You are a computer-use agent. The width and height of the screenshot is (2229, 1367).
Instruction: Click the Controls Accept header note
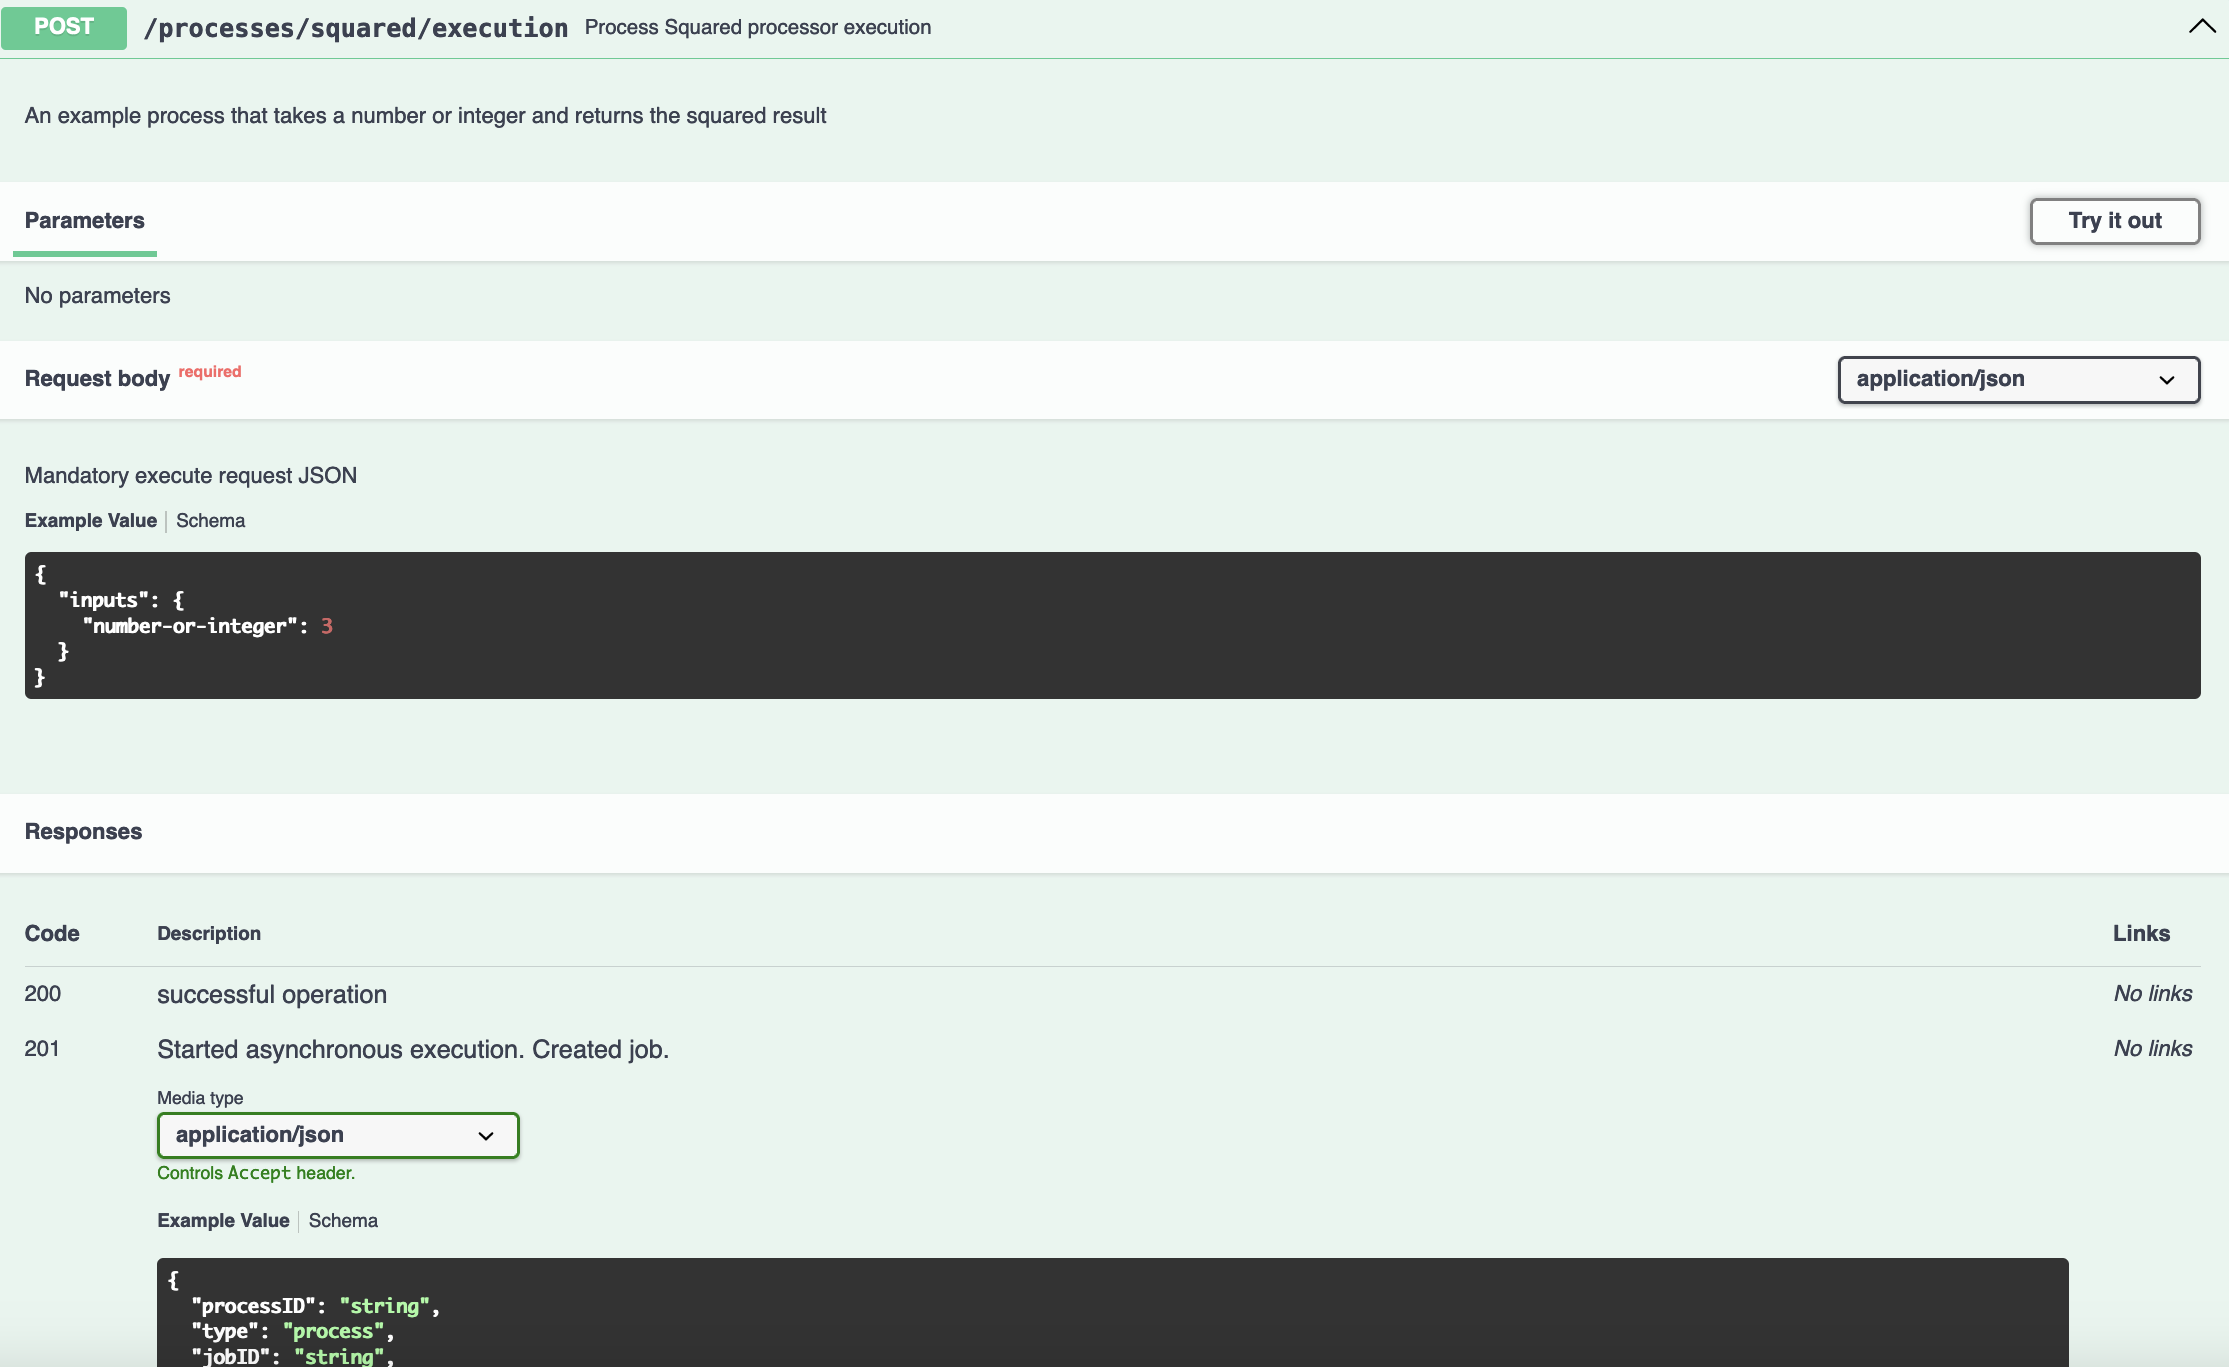pyautogui.click(x=256, y=1173)
